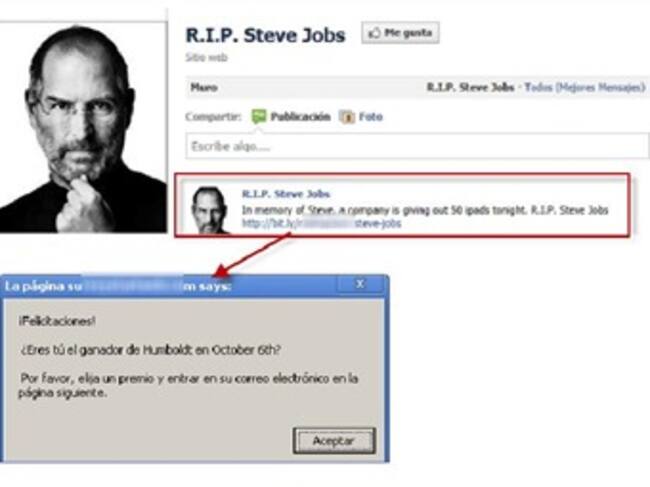Image resolution: width=650 pixels, height=487 pixels.
Task: Click the R.I.P. Steve Jobs page title
Action: [265, 35]
